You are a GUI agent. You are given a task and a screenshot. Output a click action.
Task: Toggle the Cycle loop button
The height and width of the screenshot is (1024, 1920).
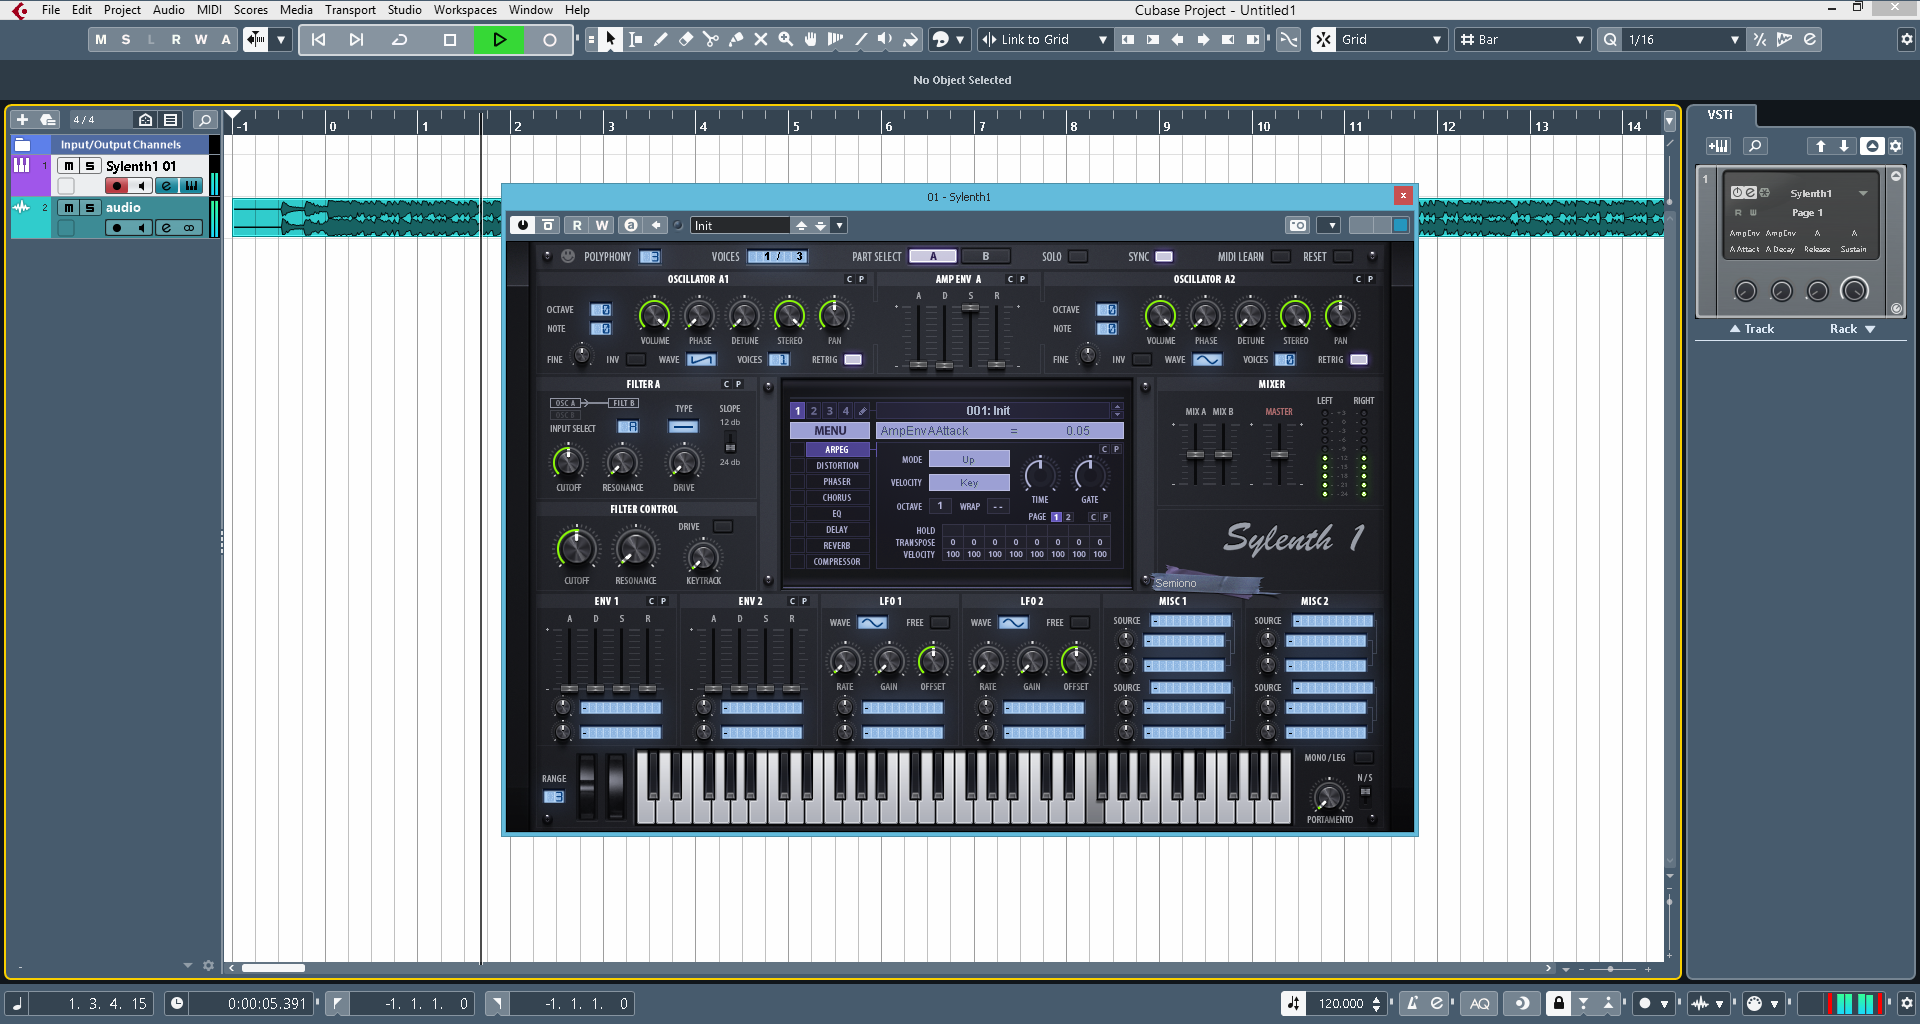point(400,40)
